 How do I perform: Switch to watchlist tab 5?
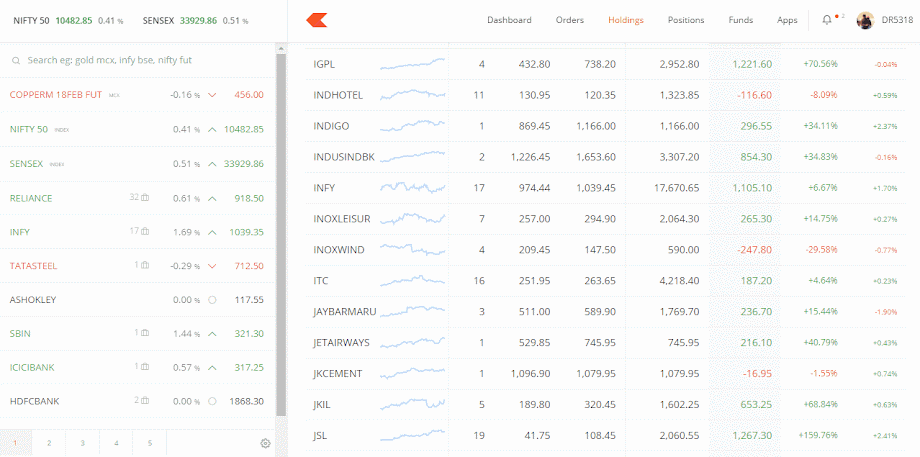150,444
